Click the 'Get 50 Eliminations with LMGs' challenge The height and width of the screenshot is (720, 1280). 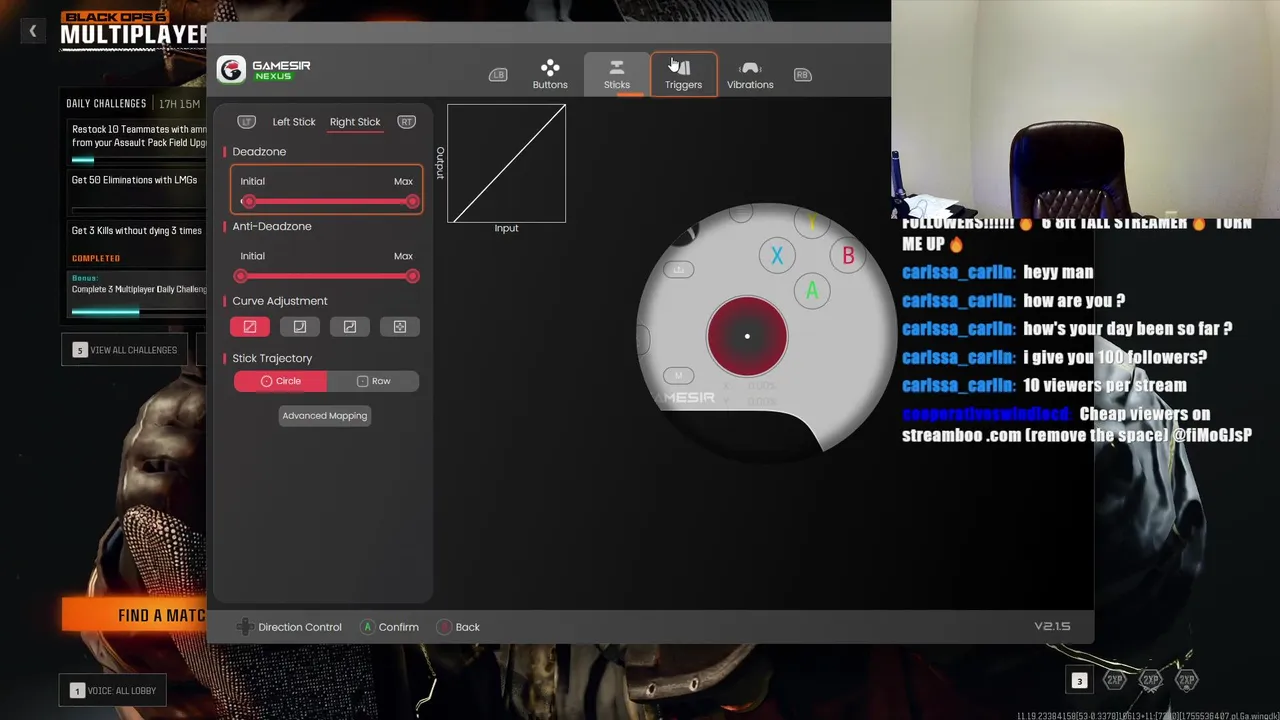(x=138, y=192)
